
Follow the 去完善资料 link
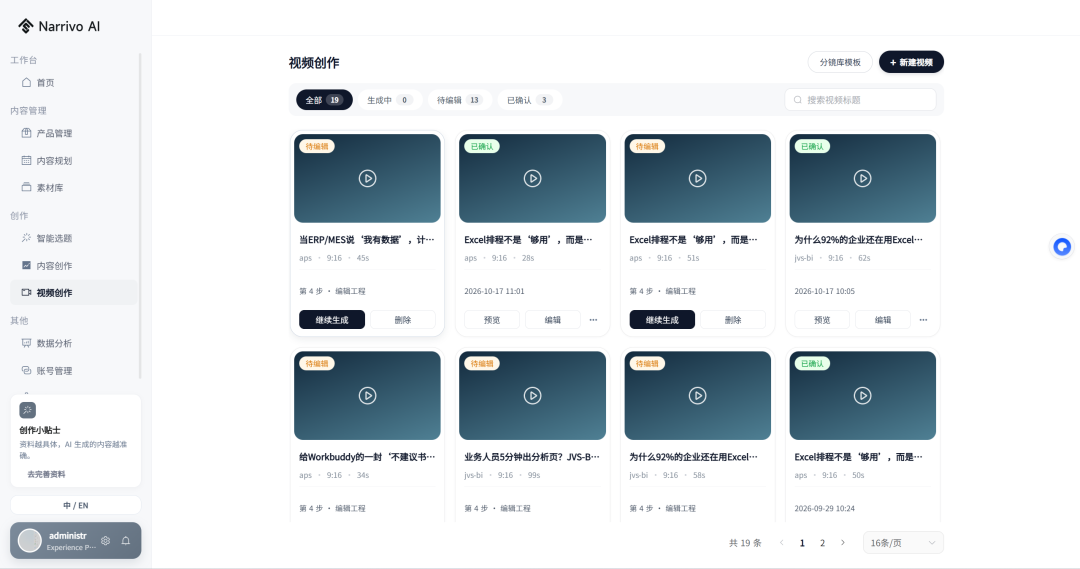pyautogui.click(x=46, y=474)
